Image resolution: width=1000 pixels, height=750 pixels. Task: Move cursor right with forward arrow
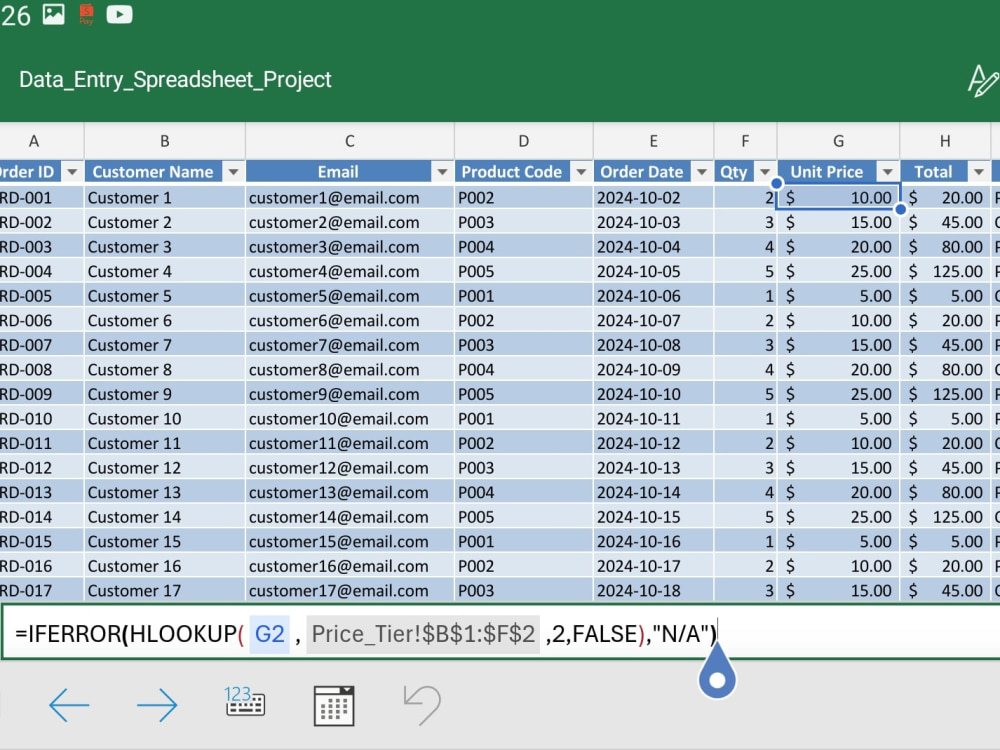(157, 705)
